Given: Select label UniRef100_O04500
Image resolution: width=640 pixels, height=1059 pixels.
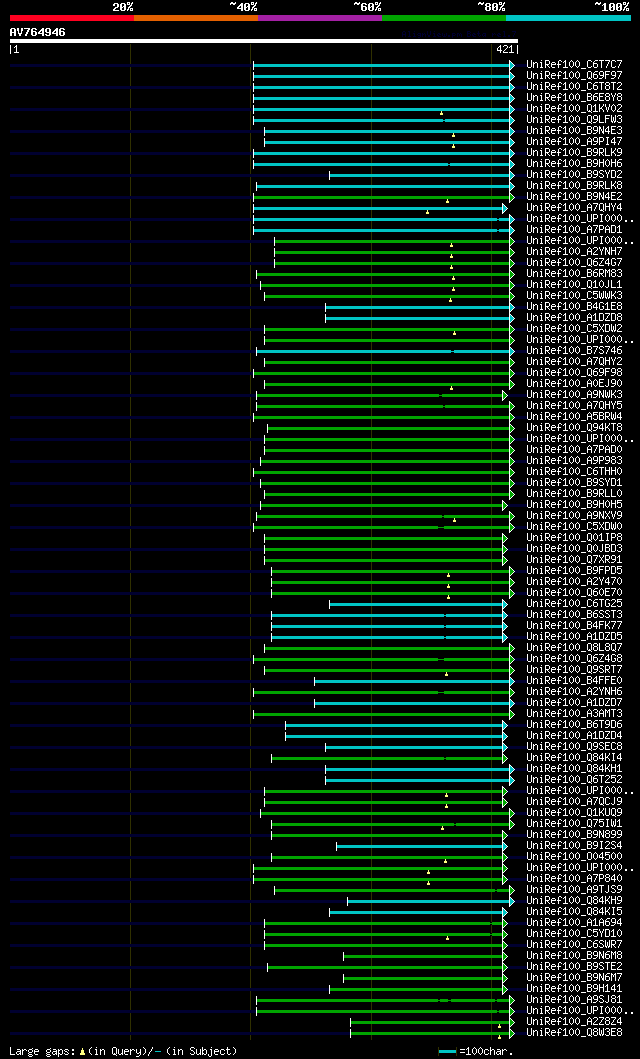Looking at the screenshot, I should click(x=575, y=857).
